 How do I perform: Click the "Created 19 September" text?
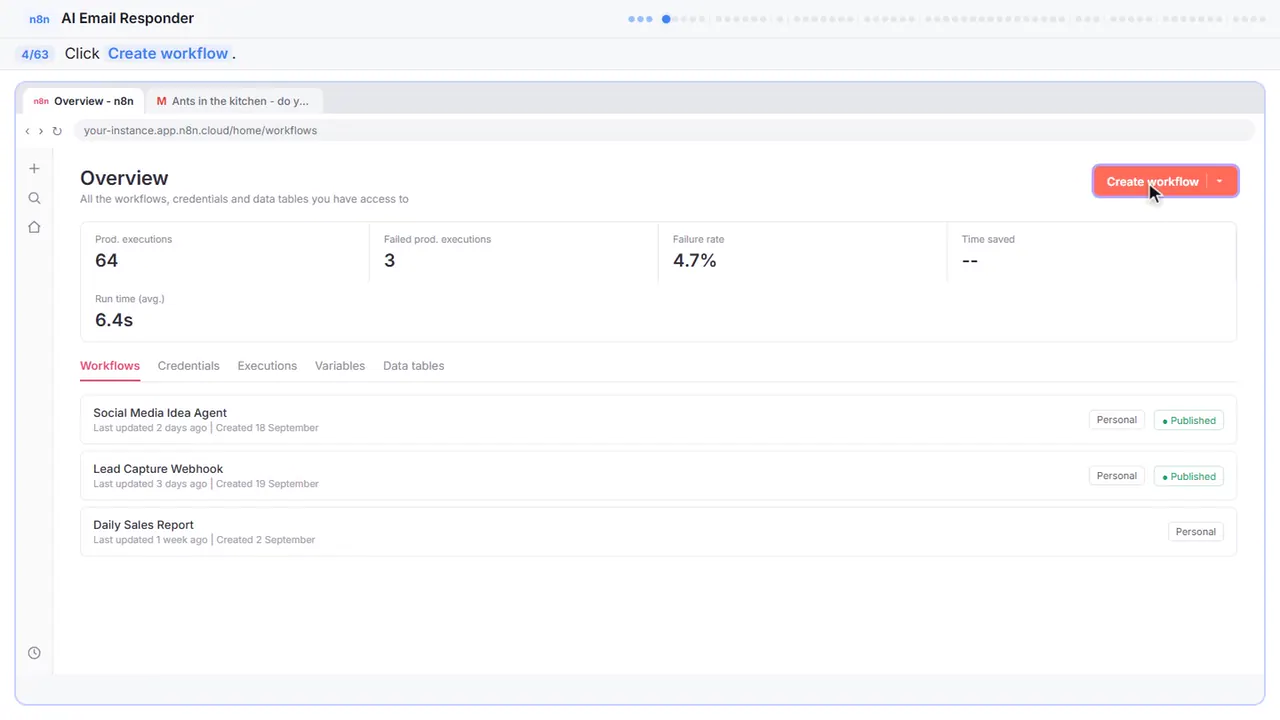(x=267, y=484)
